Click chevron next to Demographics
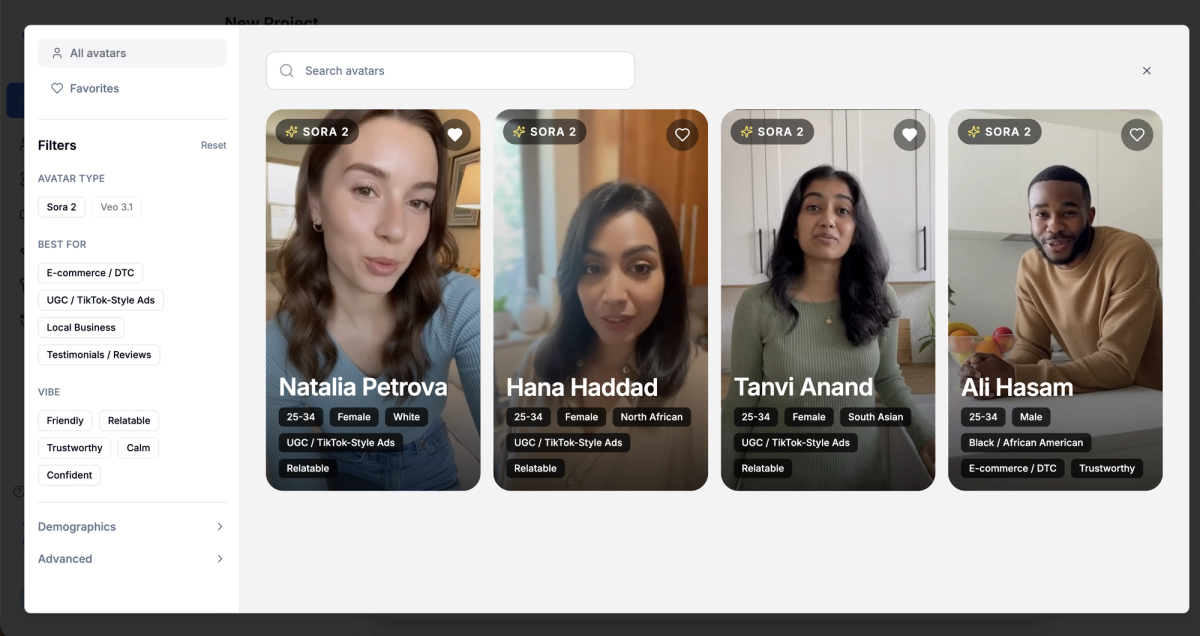This screenshot has width=1200, height=636. point(220,527)
